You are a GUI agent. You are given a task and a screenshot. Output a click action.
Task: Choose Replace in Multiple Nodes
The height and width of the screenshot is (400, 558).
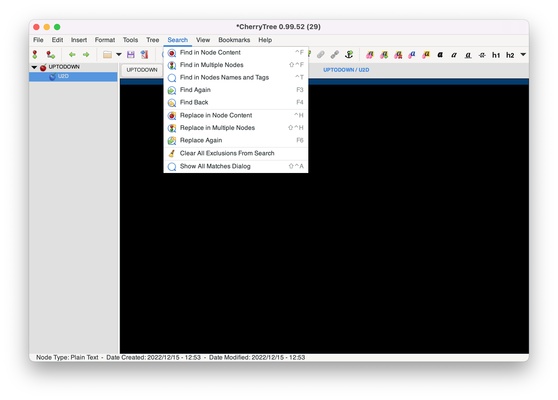click(x=236, y=128)
